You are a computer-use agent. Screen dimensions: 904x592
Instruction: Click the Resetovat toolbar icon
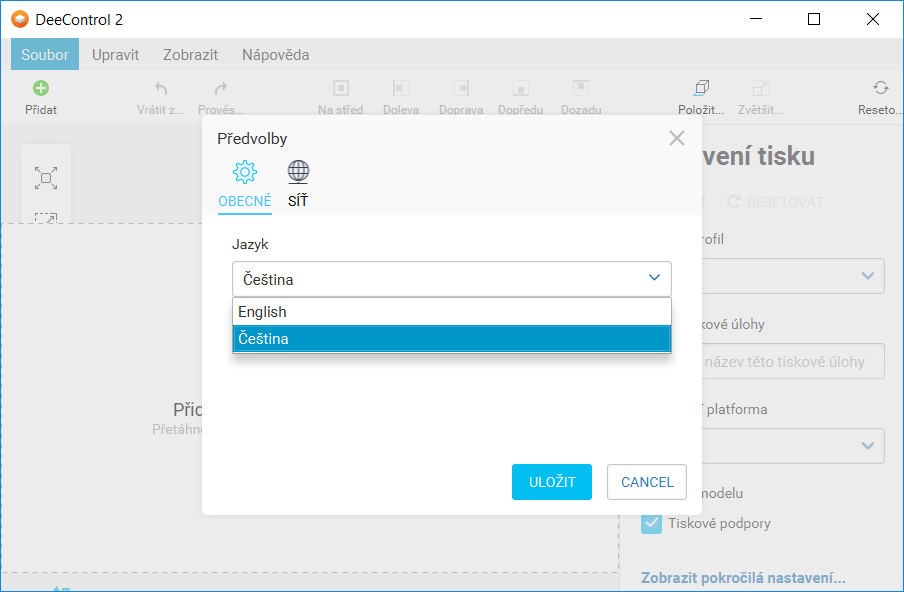click(880, 89)
